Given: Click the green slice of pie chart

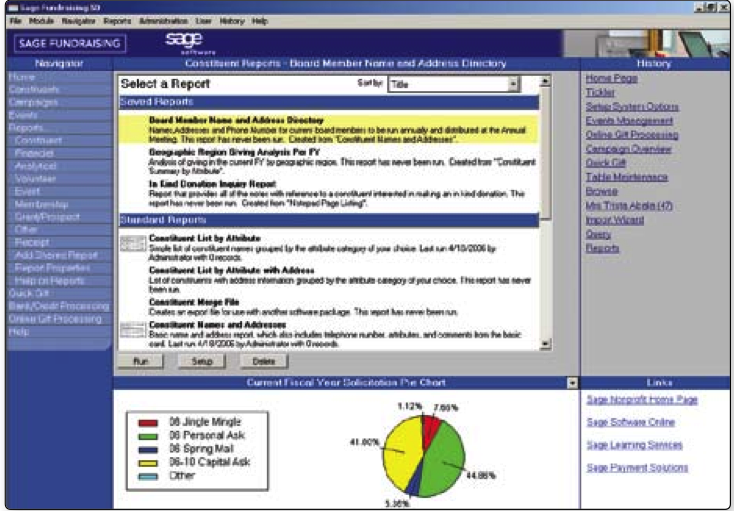Looking at the screenshot, I should coord(442,461).
